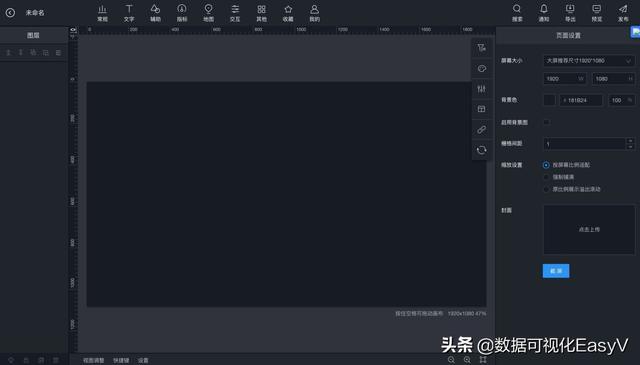The image size is (640, 365).
Task: Open the 指标 indicator components
Action: pyautogui.click(x=182, y=13)
